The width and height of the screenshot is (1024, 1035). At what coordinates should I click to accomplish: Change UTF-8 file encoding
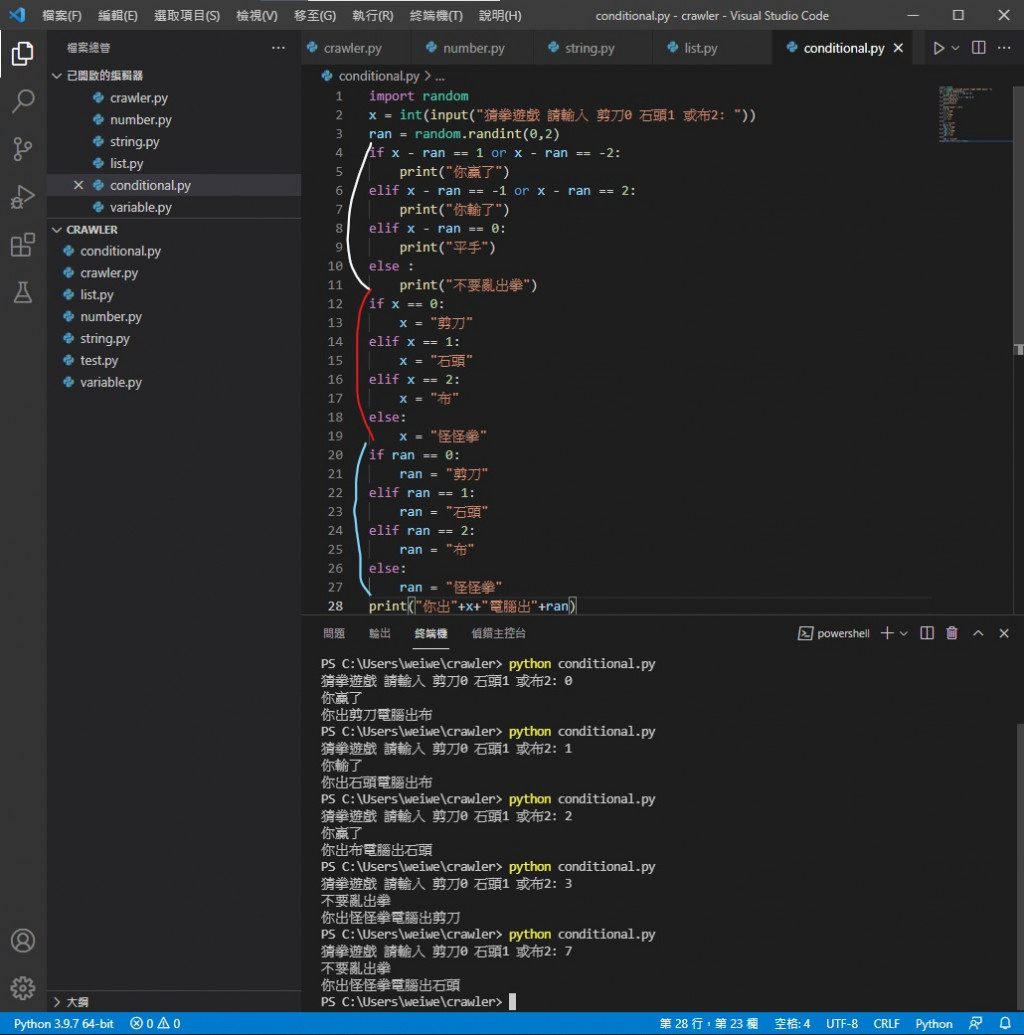[842, 1024]
